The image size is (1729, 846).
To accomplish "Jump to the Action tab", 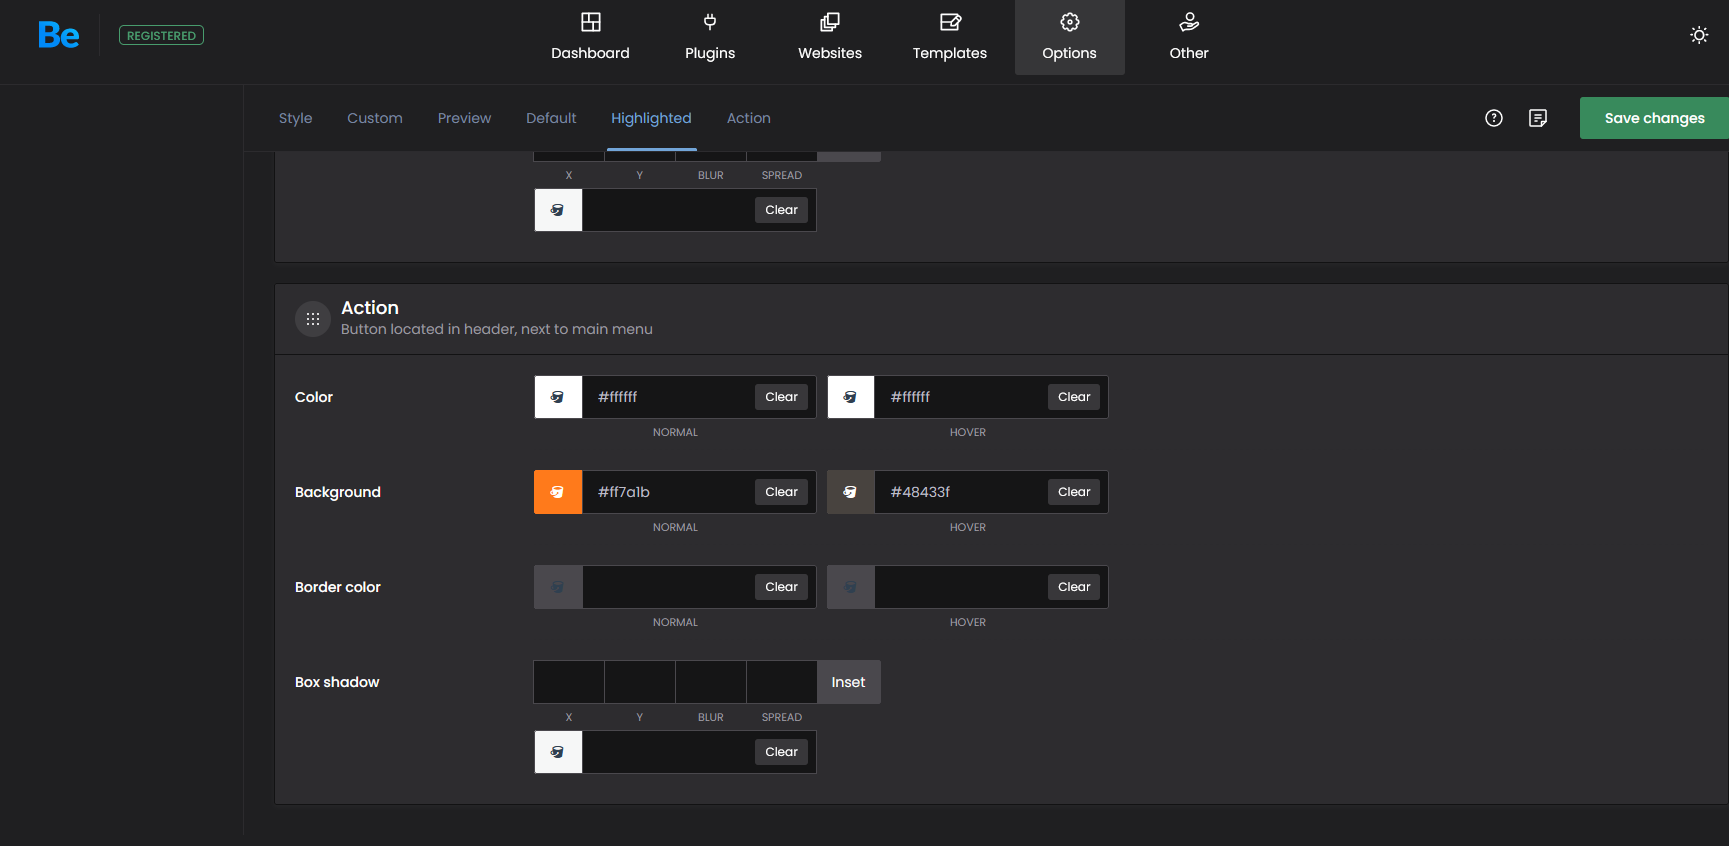I will [x=748, y=118].
